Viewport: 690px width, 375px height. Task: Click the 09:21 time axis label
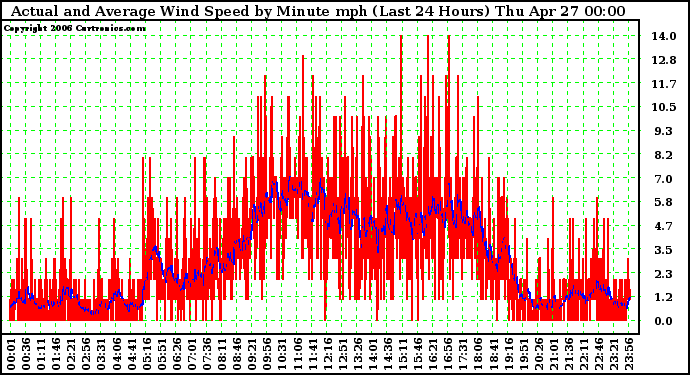pos(252,354)
